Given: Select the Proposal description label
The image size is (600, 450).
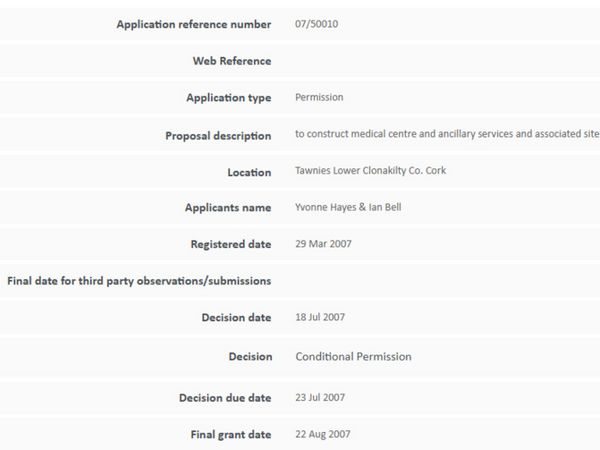Looking at the screenshot, I should click(218, 136).
